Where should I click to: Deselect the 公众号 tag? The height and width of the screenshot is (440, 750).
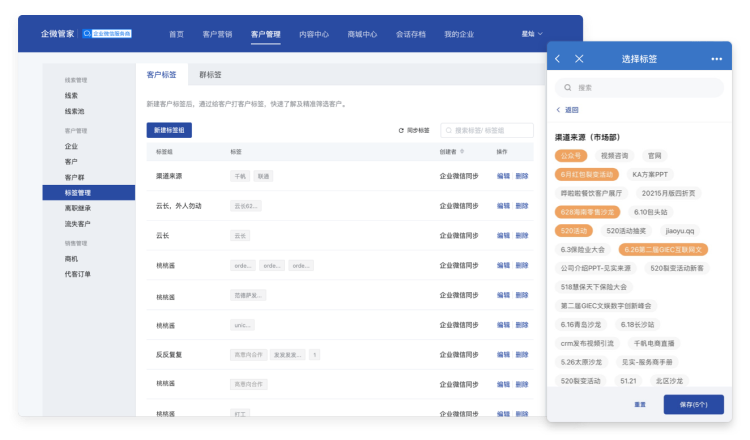571,156
